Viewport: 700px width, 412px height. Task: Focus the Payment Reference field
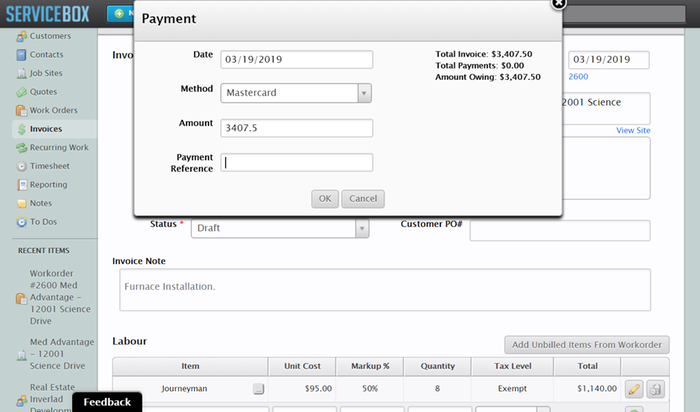click(x=296, y=162)
